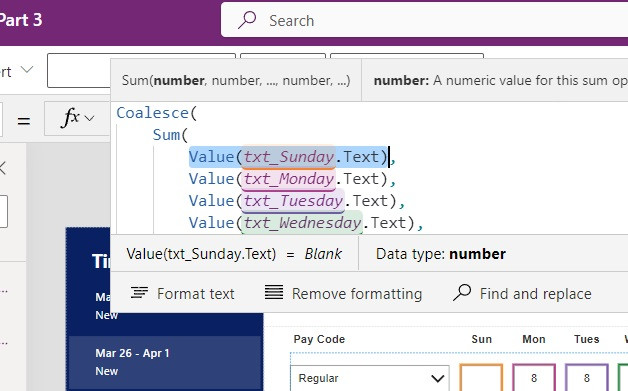The width and height of the screenshot is (628, 391).
Task: Click the Sum(number, number...) signature hint
Action: [x=236, y=81]
